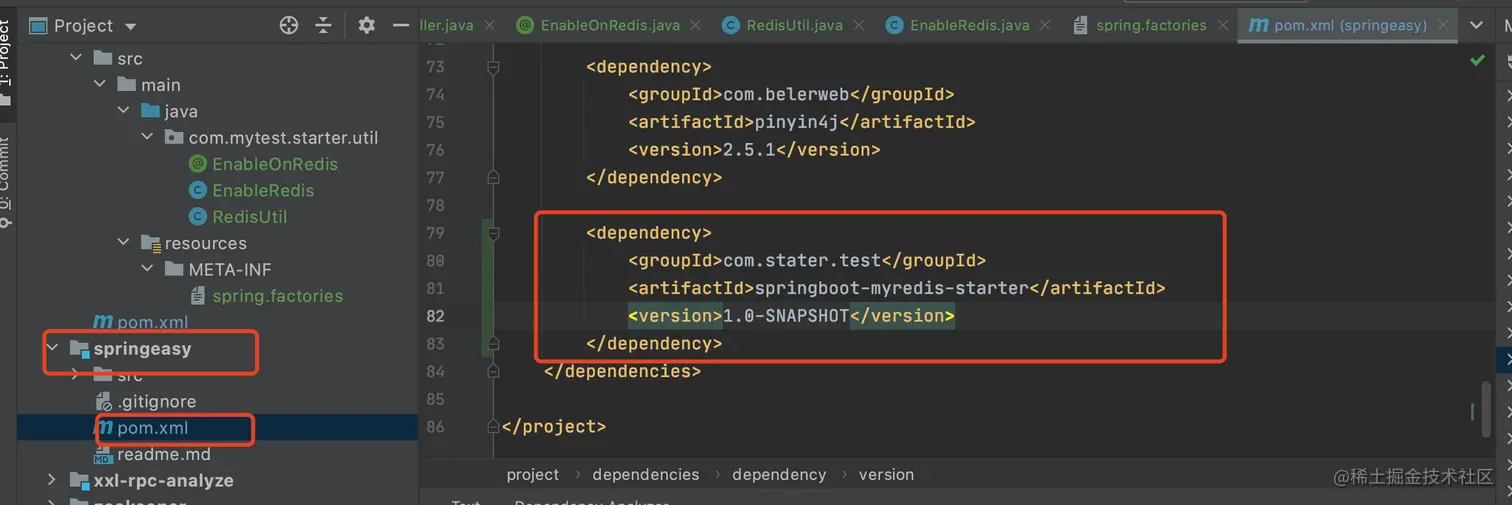The height and width of the screenshot is (505, 1512).
Task: Click line number 85 in gutter
Action: point(434,399)
